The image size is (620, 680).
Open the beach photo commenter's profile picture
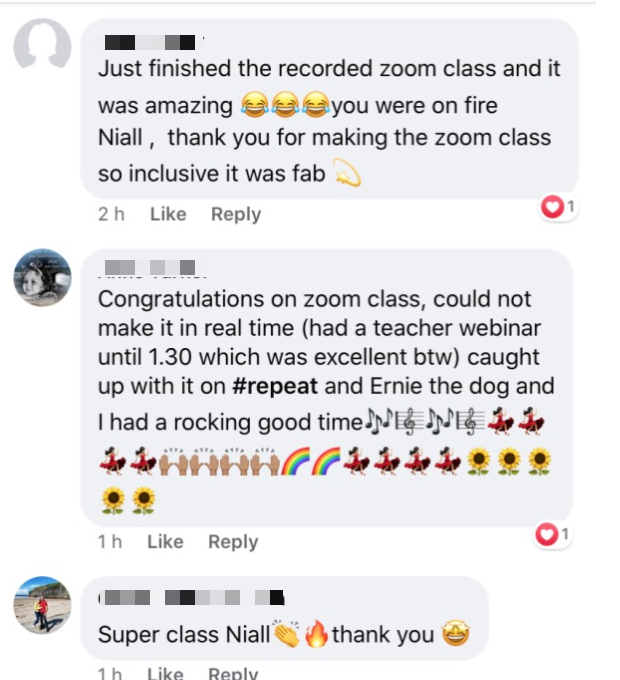[x=42, y=605]
